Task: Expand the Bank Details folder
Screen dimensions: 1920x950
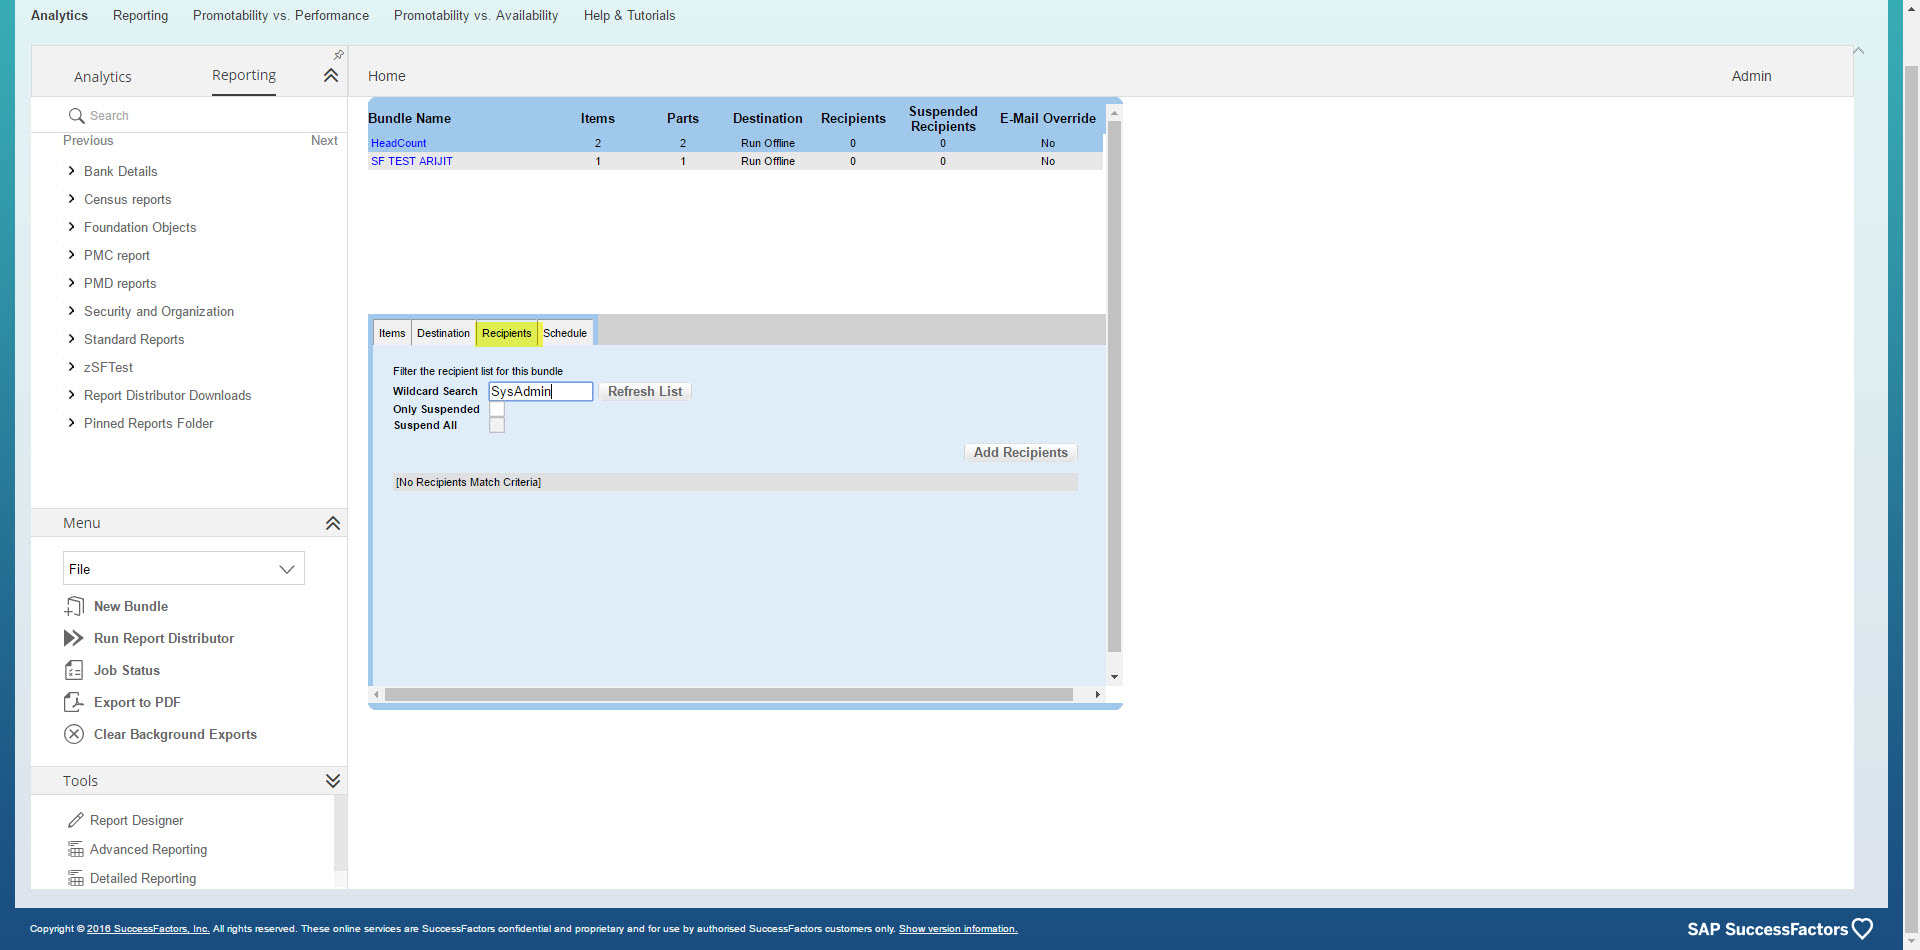Action: (71, 171)
